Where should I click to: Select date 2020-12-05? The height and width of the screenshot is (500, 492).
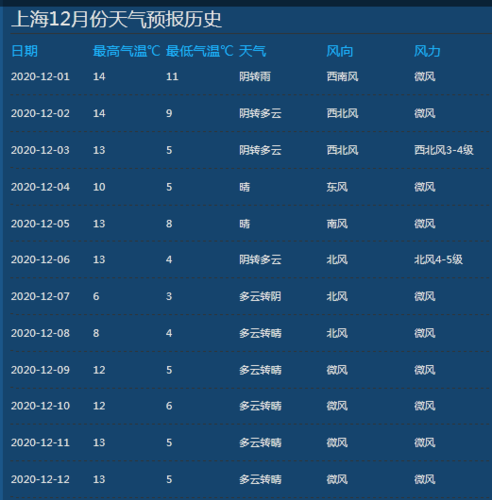click(x=40, y=223)
